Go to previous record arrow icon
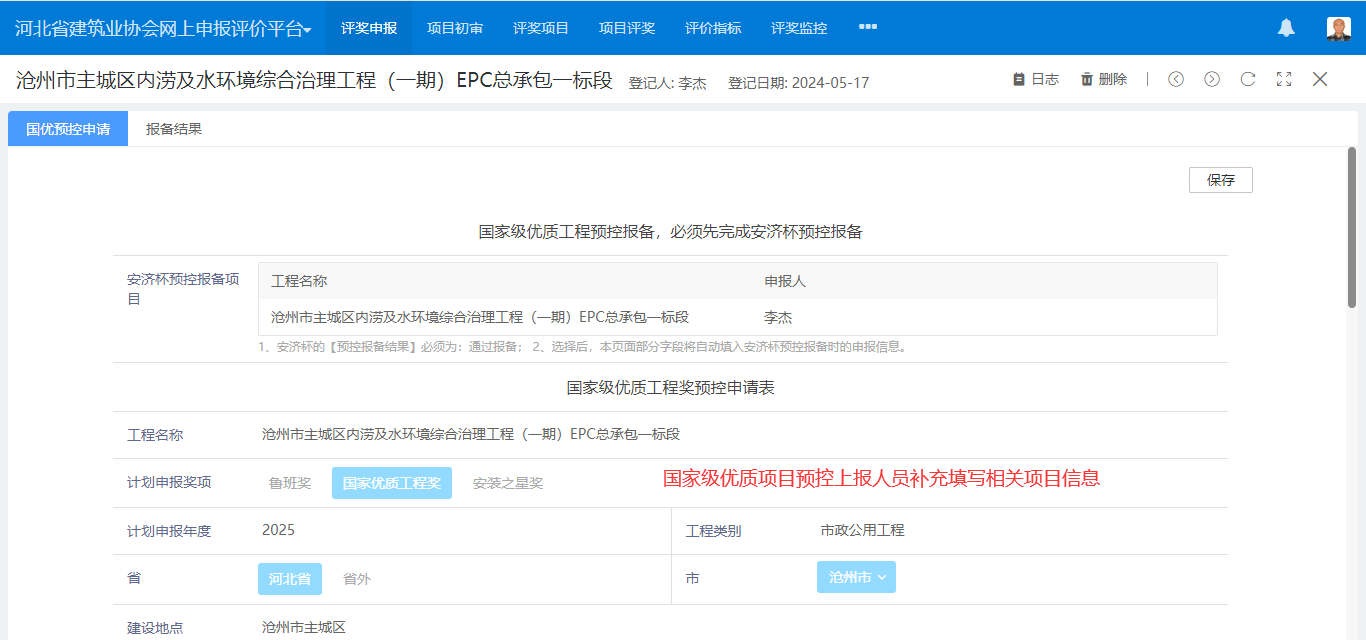1366x640 pixels. [1176, 79]
